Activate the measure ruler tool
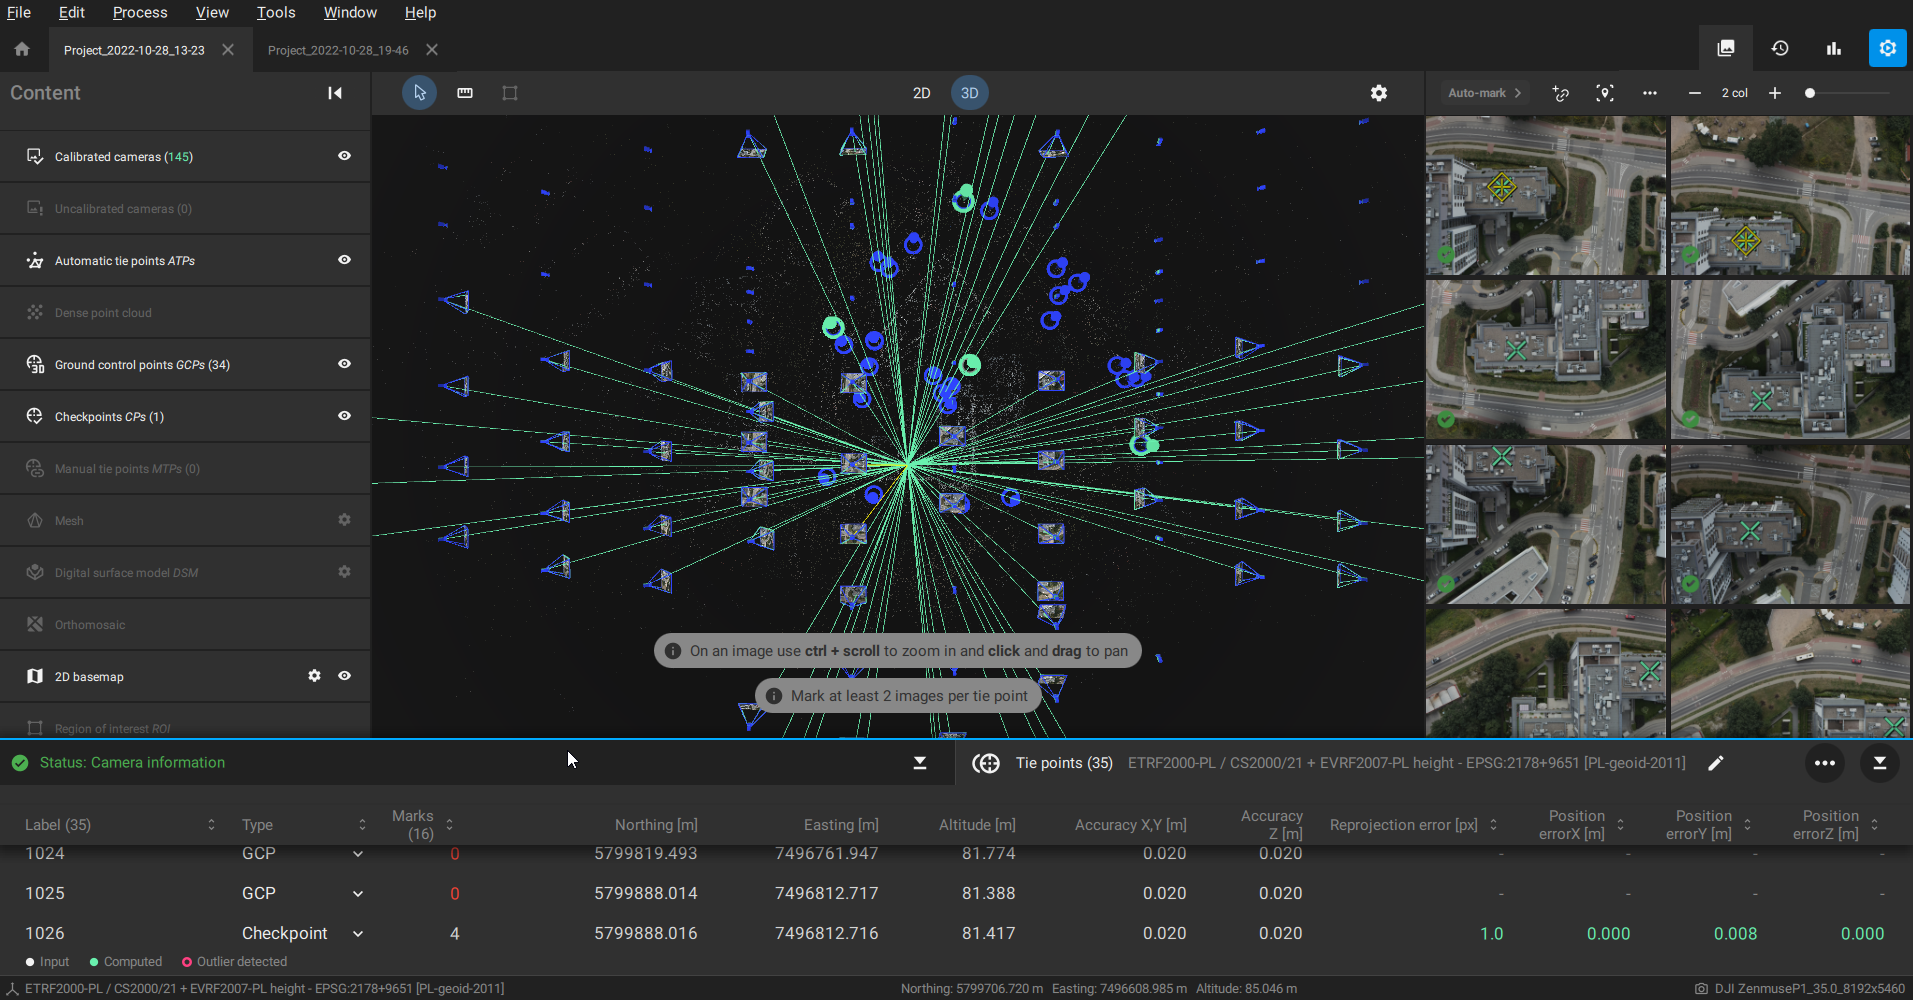 465,93
